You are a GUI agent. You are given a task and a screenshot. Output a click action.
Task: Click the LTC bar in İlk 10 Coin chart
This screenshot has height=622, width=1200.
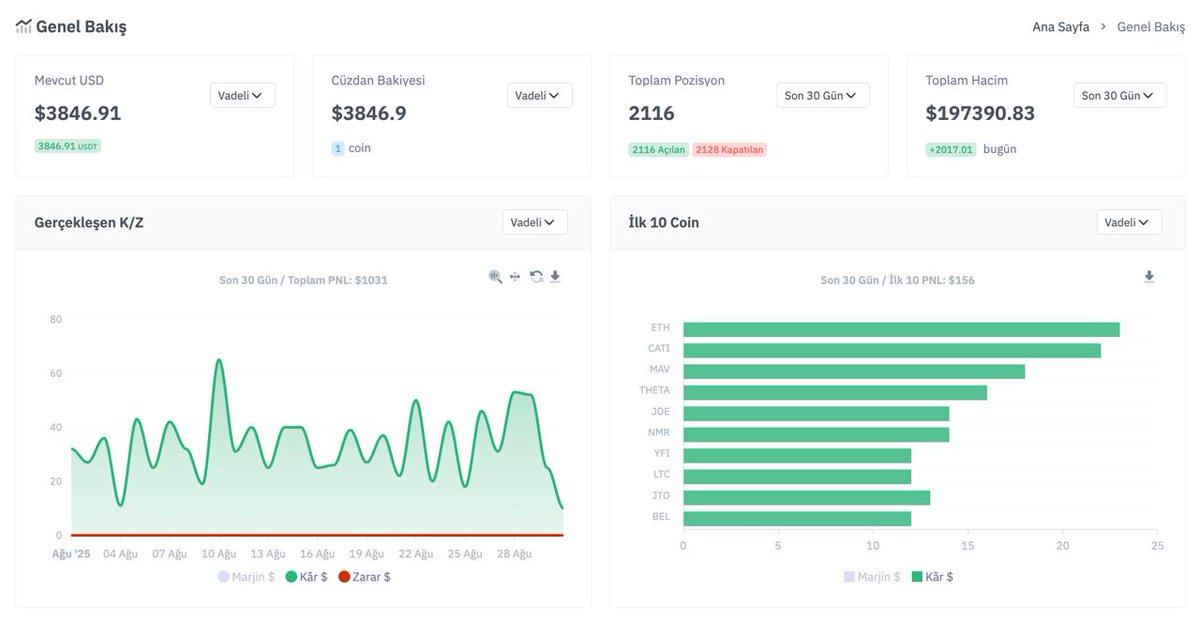(x=797, y=476)
